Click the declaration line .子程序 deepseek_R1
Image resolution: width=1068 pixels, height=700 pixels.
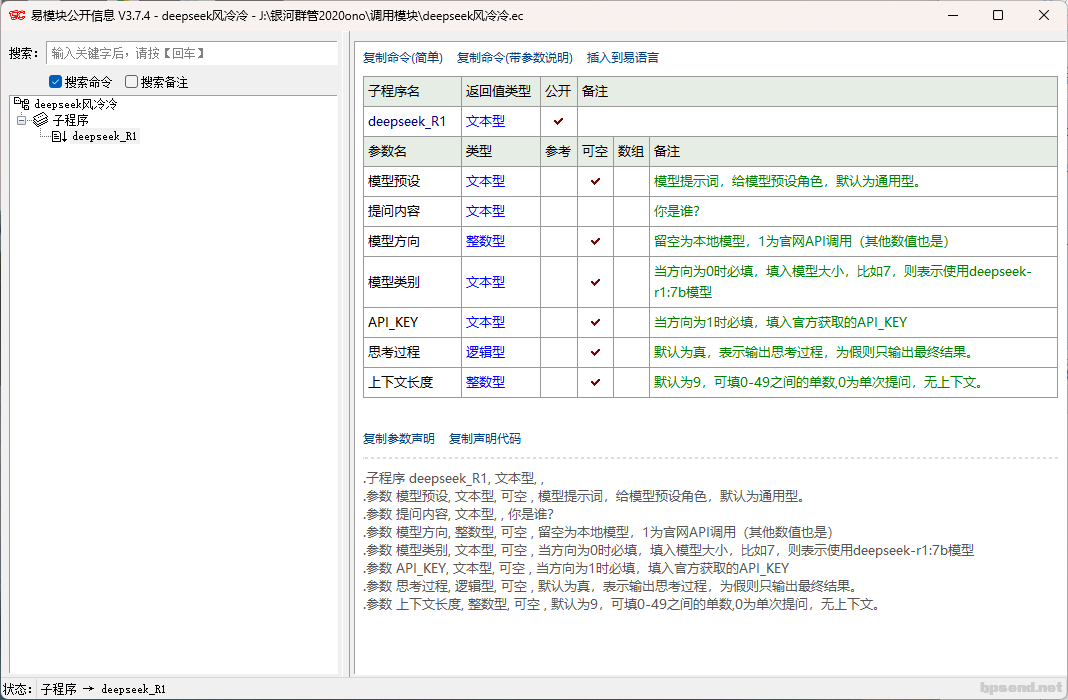click(x=454, y=478)
